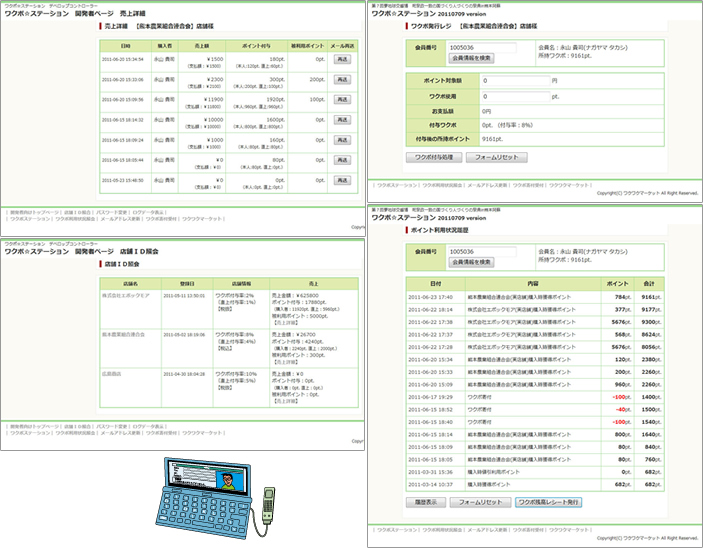Screen dimensions: 703x548
Task: Click member number field in point history page
Action: click(x=482, y=250)
